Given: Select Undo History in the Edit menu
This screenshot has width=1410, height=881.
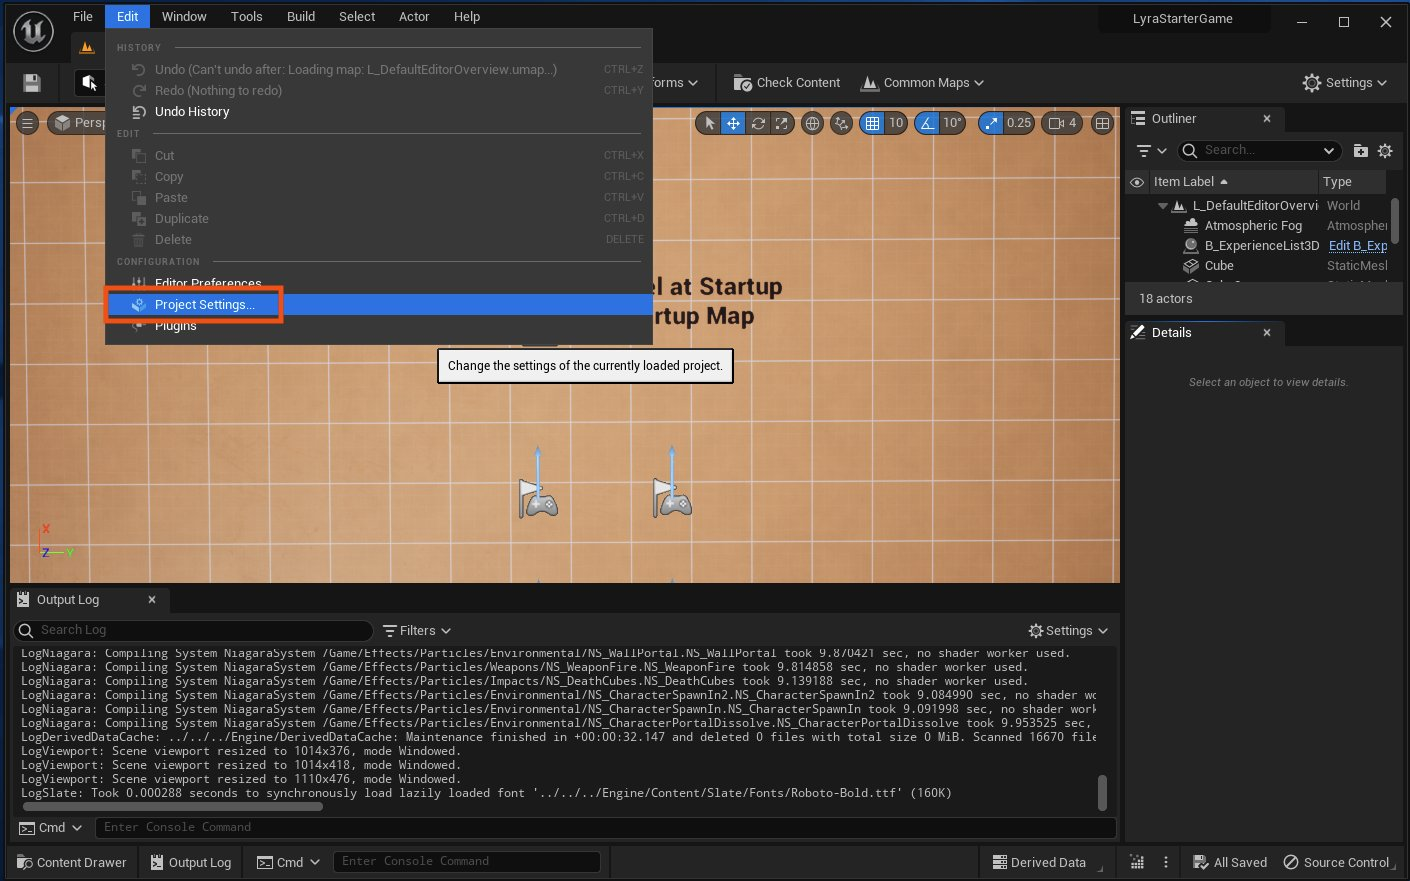Looking at the screenshot, I should click(x=379, y=112).
